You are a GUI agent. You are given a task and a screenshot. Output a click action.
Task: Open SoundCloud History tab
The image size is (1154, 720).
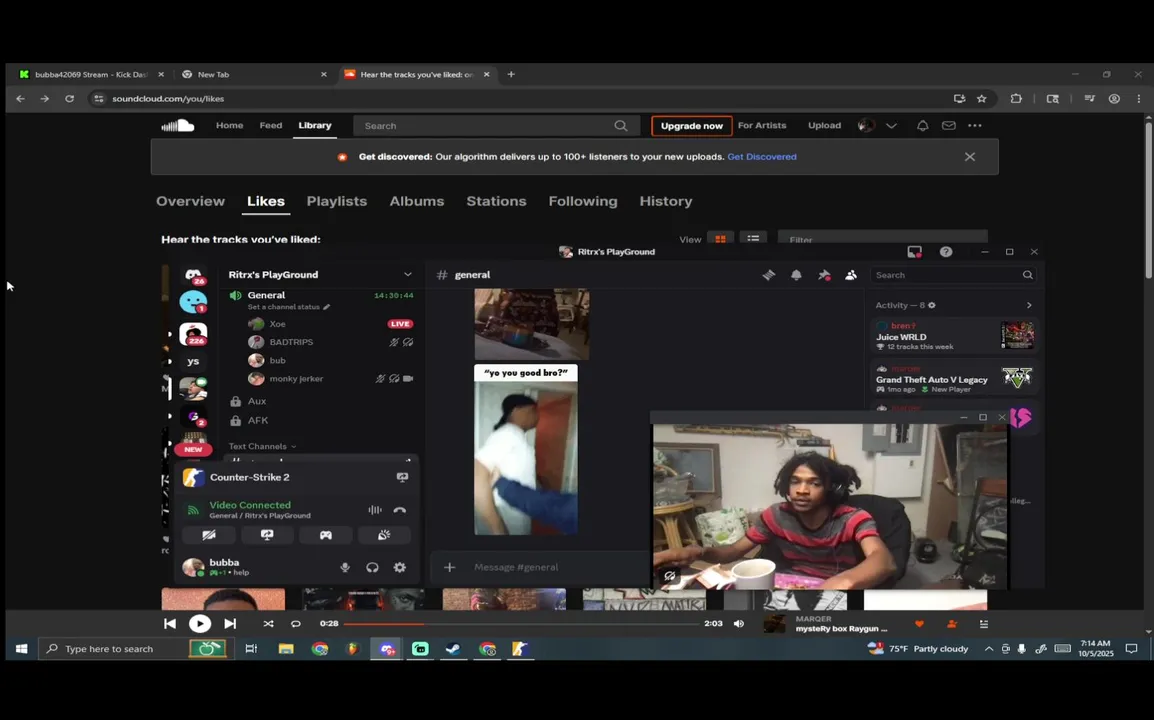[665, 201]
